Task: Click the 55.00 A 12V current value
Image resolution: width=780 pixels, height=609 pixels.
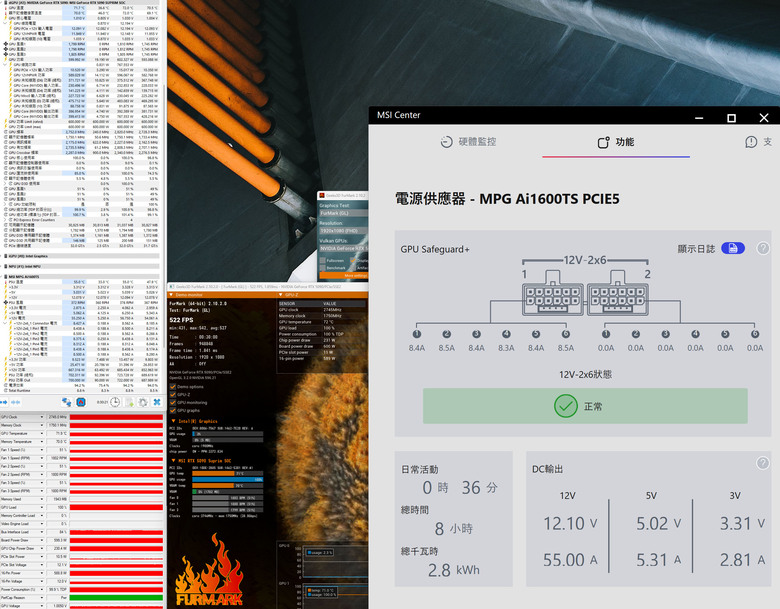Action: click(x=570, y=560)
